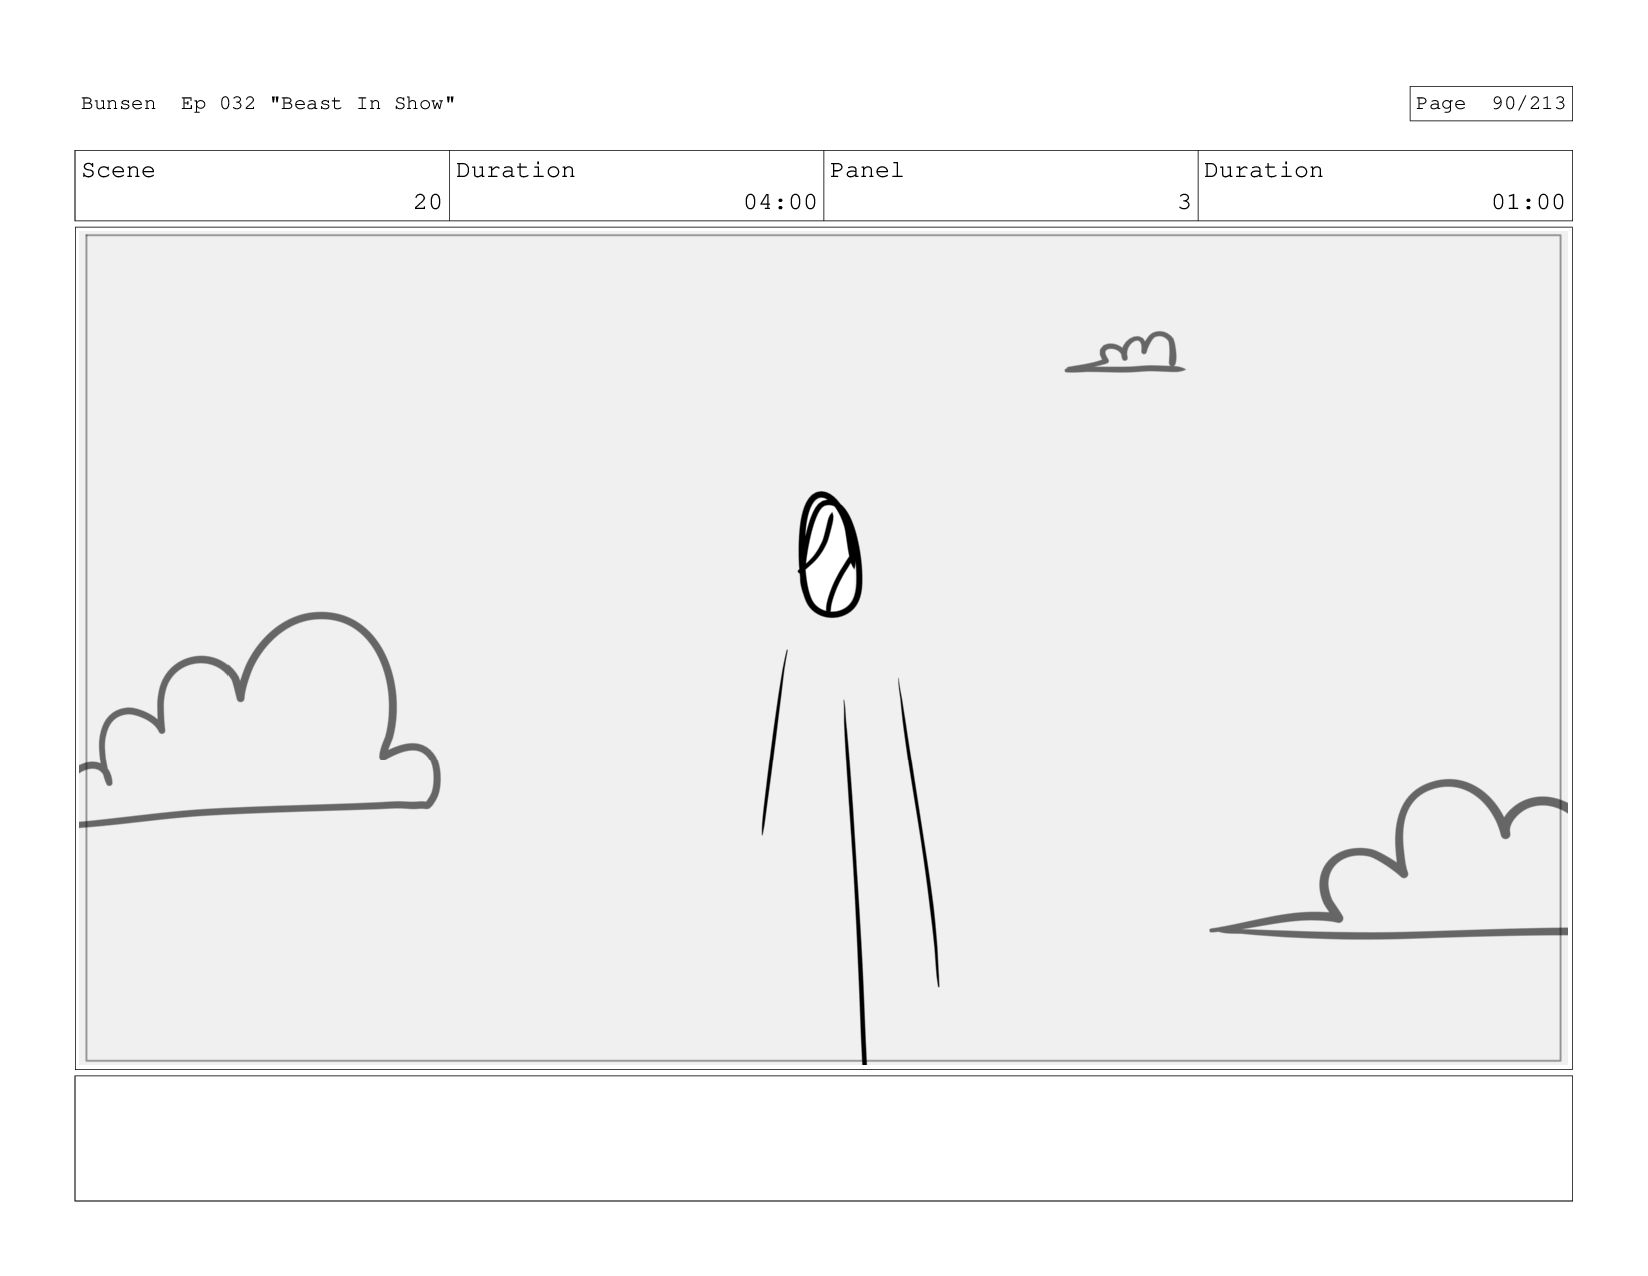The image size is (1648, 1276).
Task: Click the large cloud on the left
Action: coord(260,720)
